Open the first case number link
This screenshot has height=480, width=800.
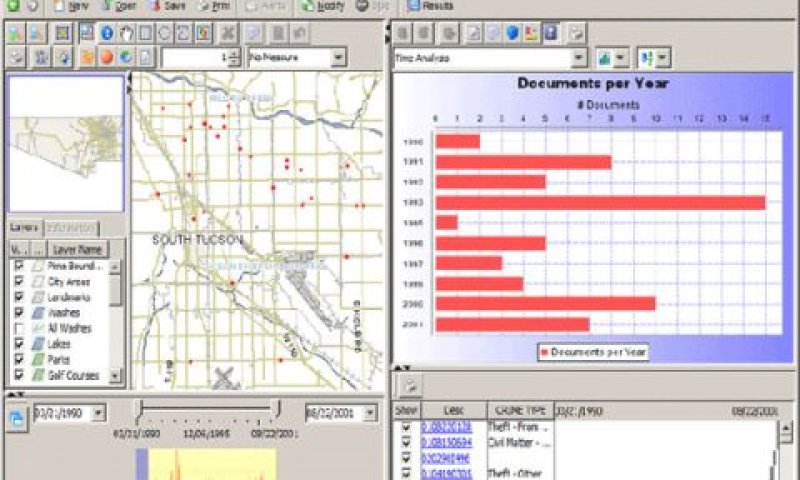point(446,427)
